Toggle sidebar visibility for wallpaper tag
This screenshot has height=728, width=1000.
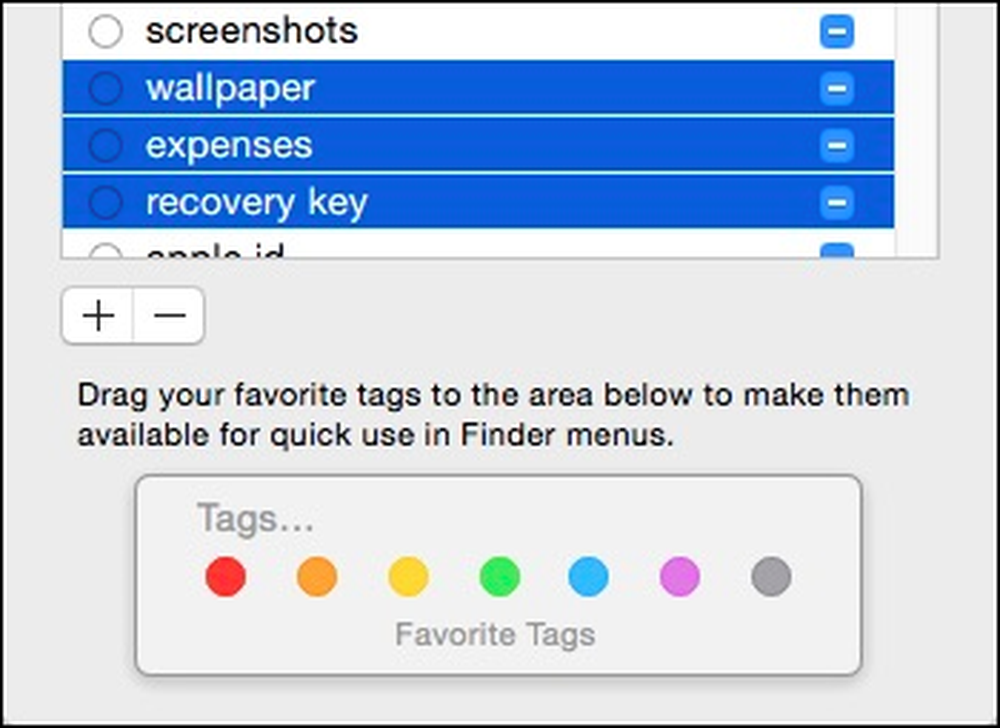point(837,88)
